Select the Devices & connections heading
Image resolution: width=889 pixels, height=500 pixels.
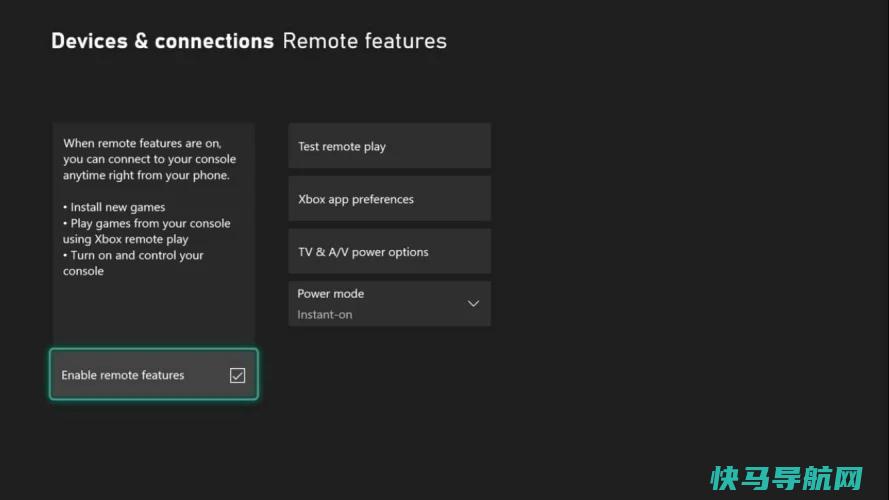163,41
